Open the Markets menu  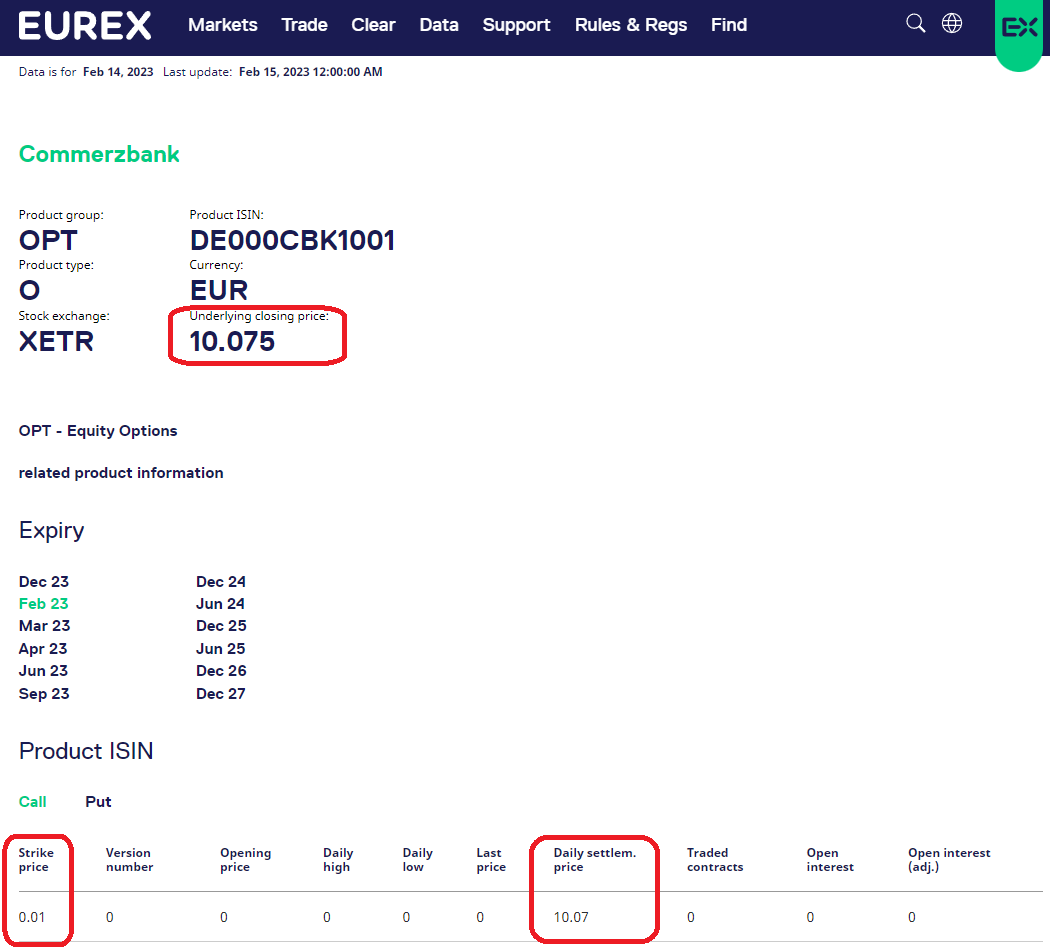[222, 25]
